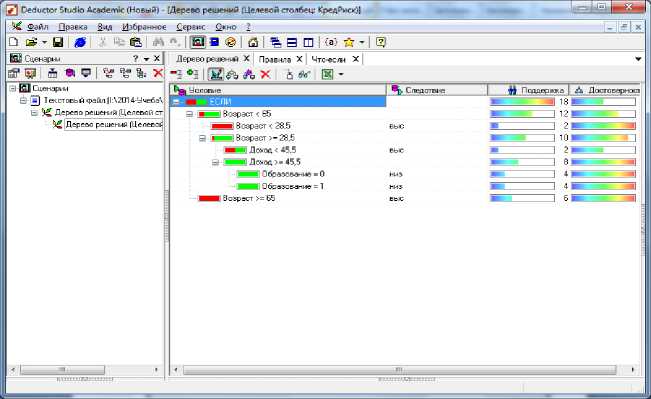Screen dimensions: 651x399
Task: Toggle the scenarios panel button in main toolbar
Action: (198, 42)
